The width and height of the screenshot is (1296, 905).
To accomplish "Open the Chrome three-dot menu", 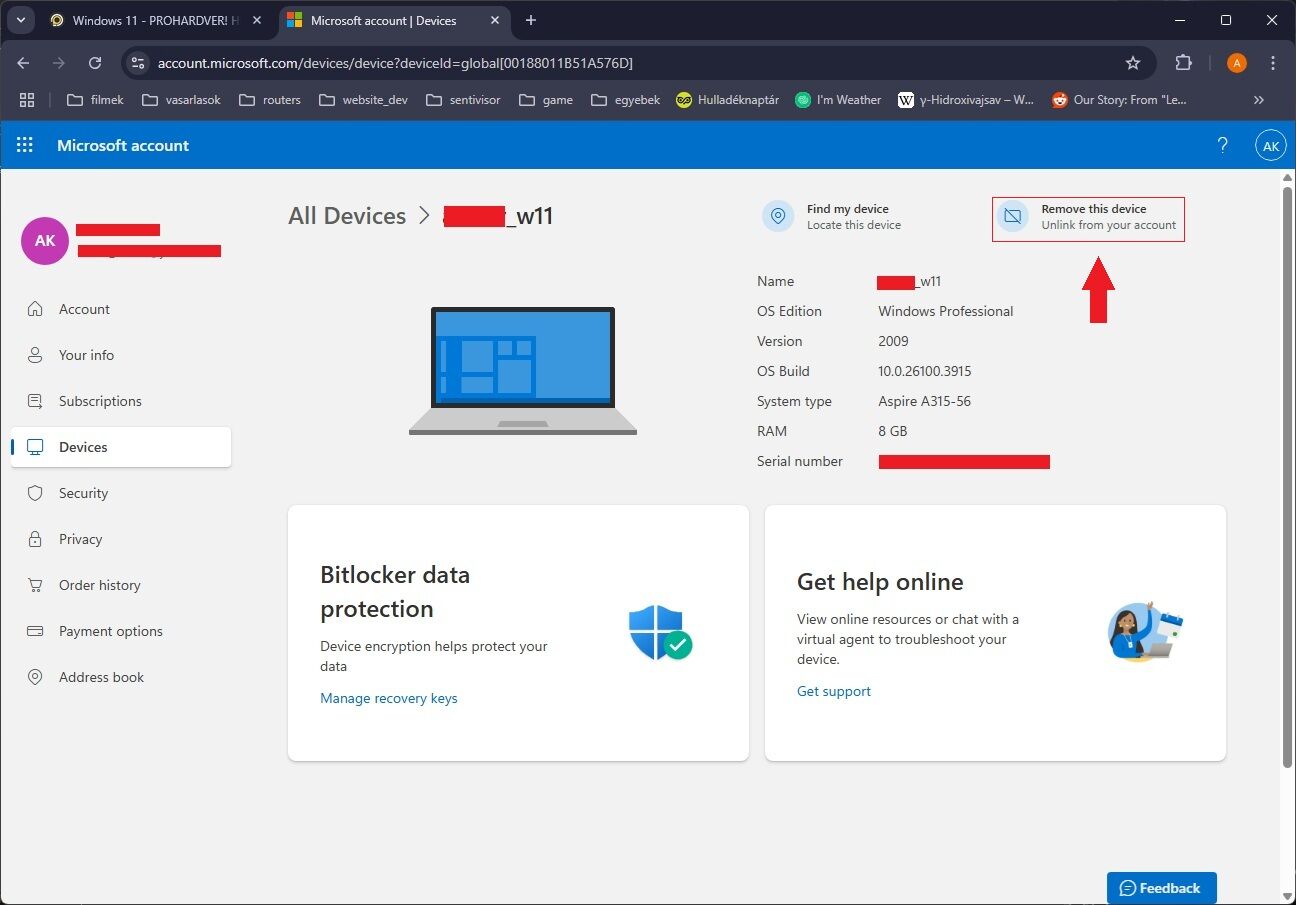I will [1273, 63].
